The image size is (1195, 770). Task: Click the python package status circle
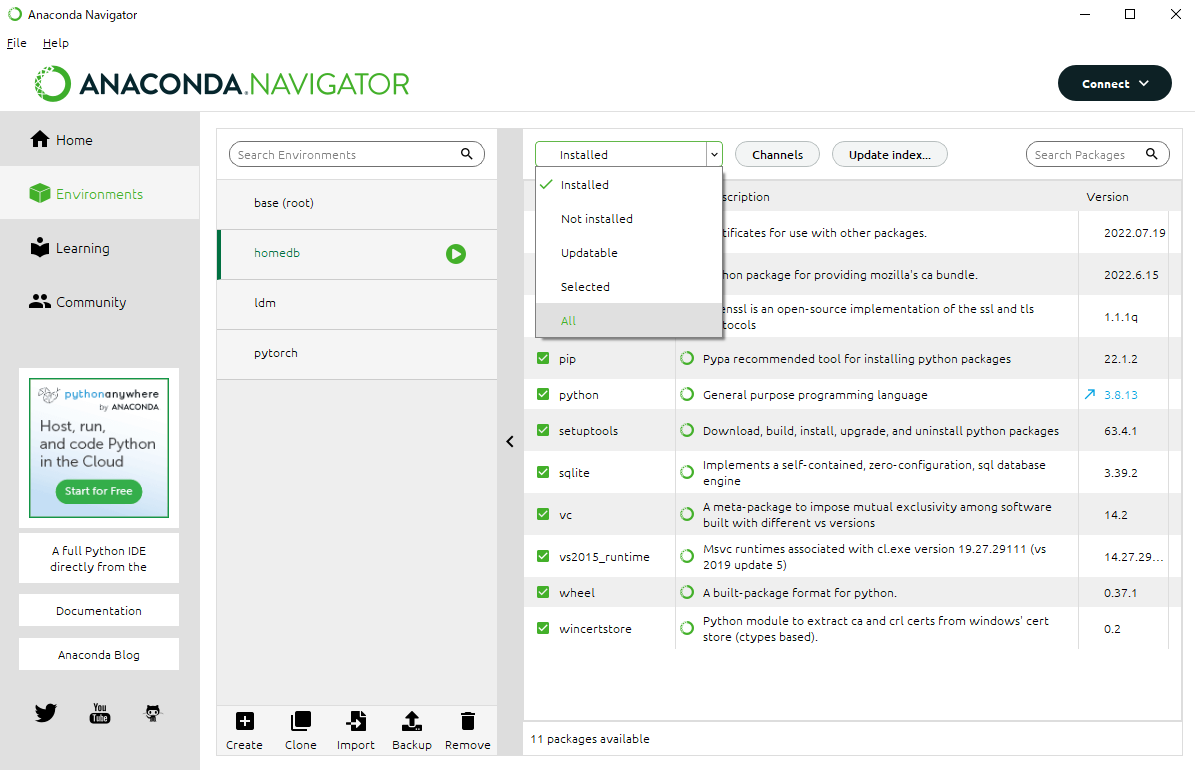(687, 394)
